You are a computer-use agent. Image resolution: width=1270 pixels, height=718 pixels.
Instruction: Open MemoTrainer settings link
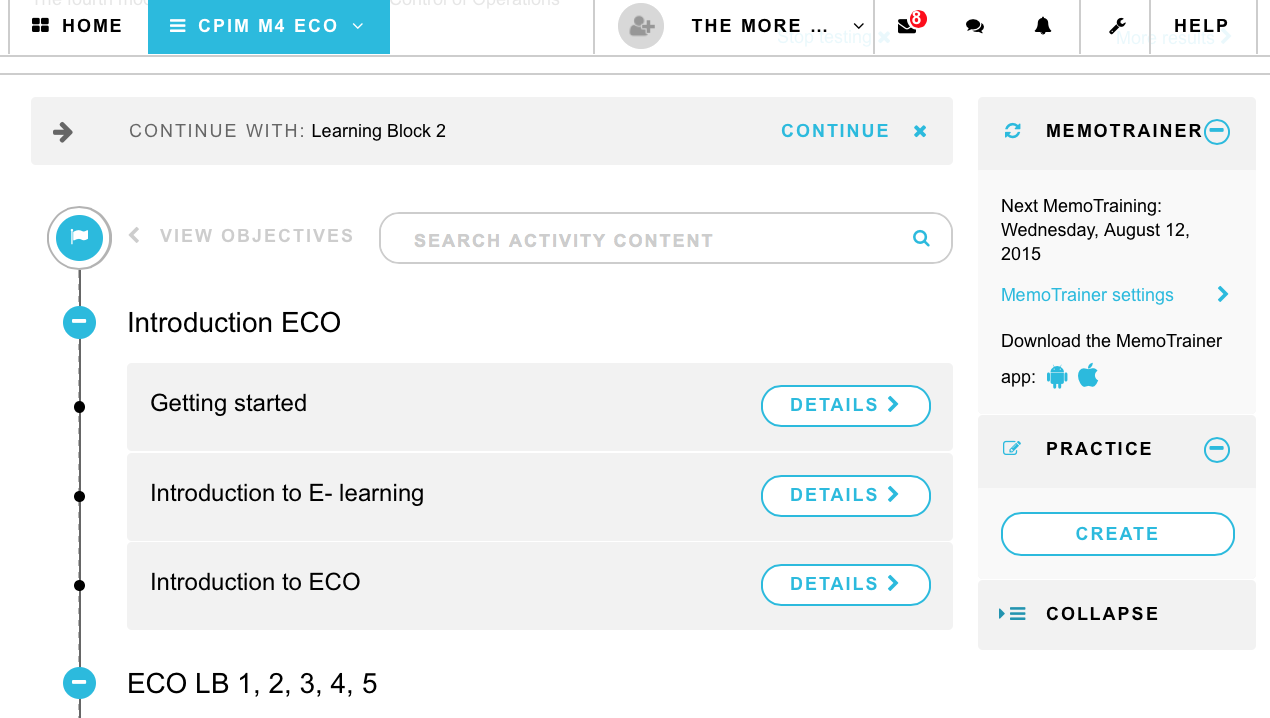point(1087,295)
